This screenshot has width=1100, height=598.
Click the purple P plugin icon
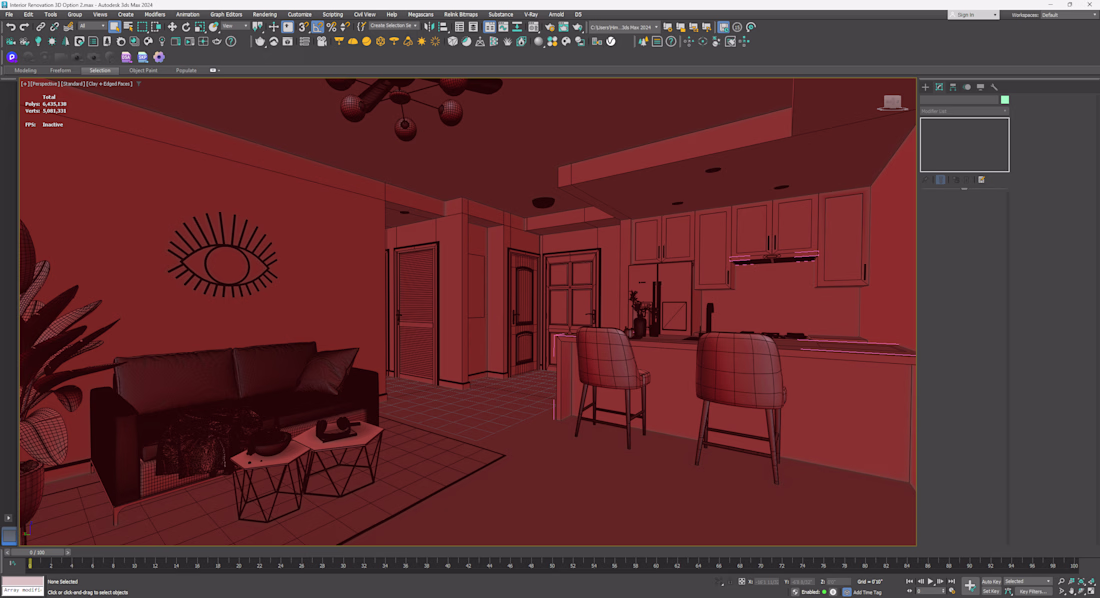(x=12, y=57)
